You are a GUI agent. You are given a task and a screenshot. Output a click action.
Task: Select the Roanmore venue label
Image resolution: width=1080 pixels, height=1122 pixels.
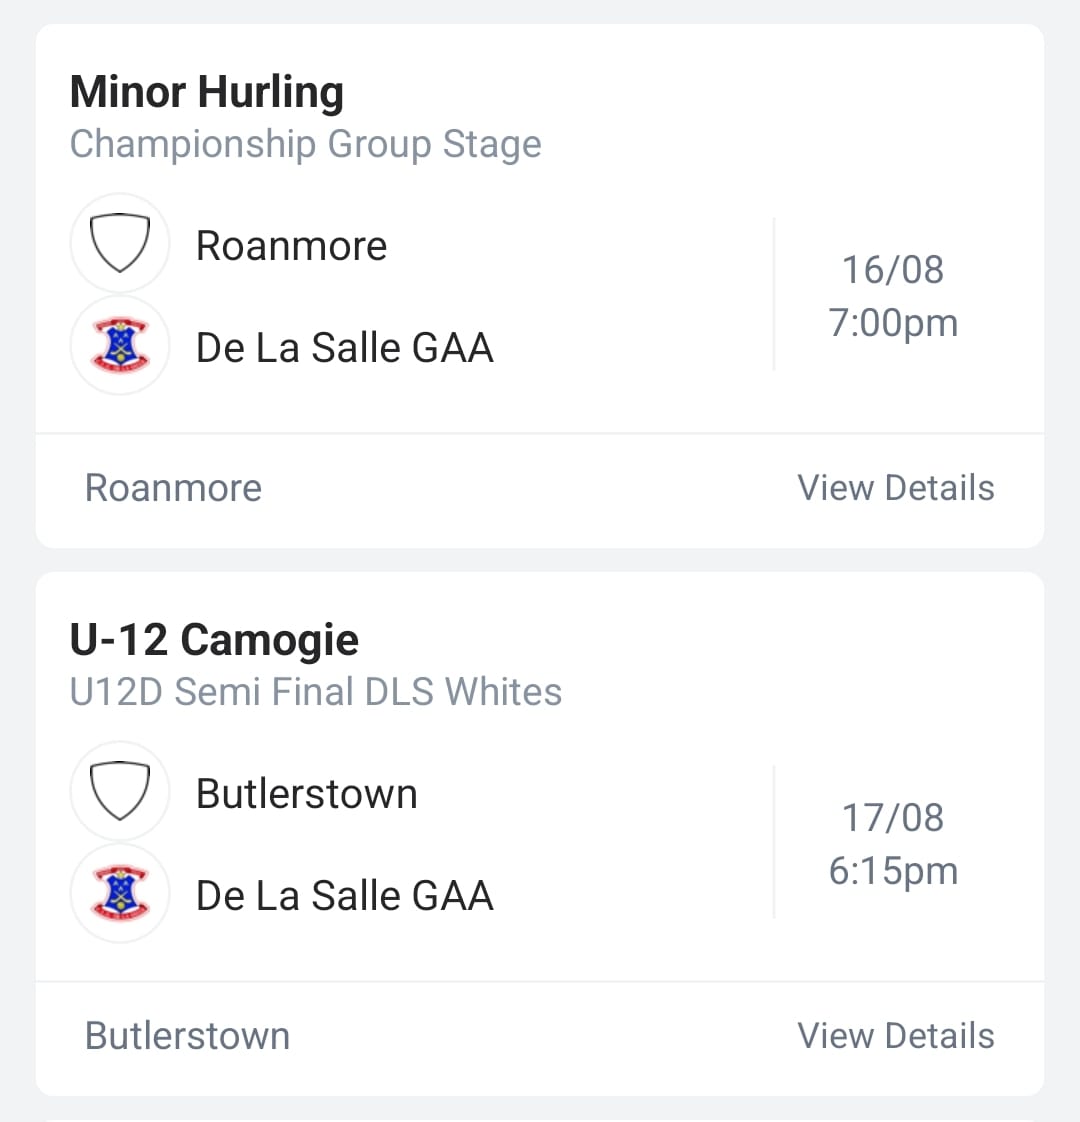point(173,488)
